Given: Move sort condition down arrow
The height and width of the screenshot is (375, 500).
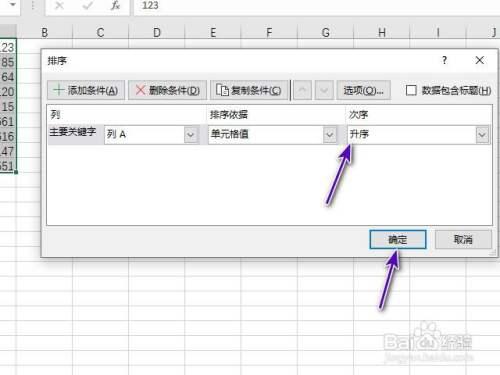Looking at the screenshot, I should coord(324,90).
